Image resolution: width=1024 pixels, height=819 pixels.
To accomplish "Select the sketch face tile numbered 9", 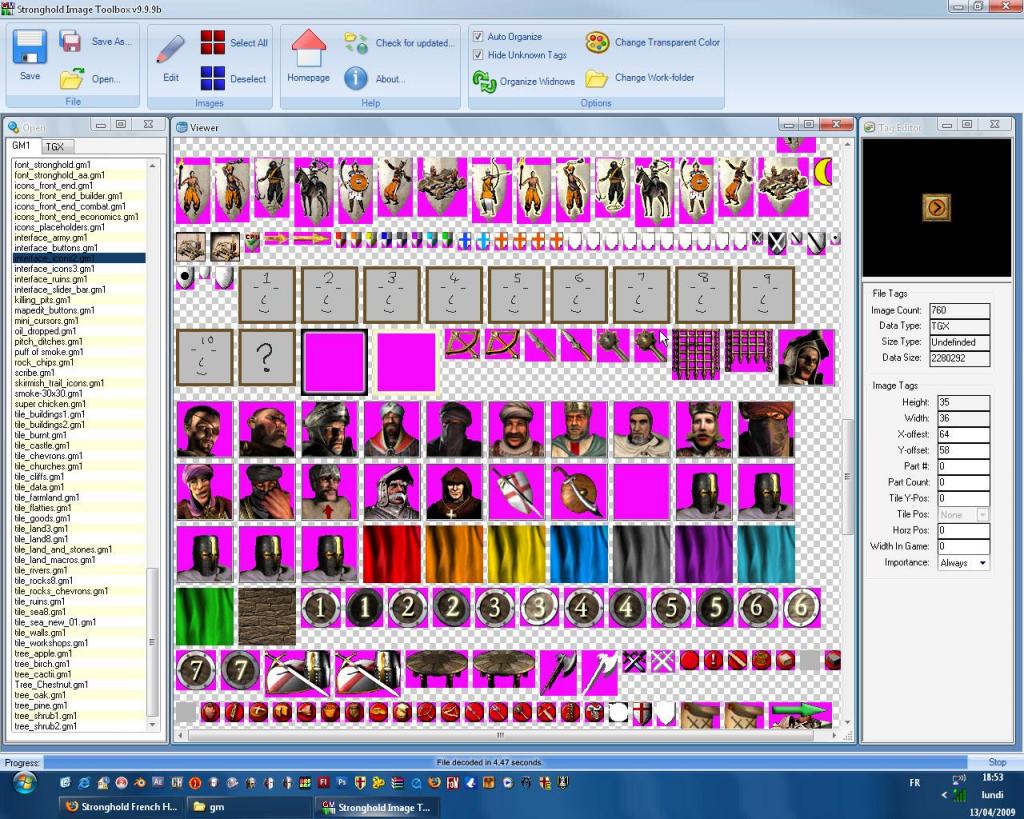I will click(x=766, y=295).
